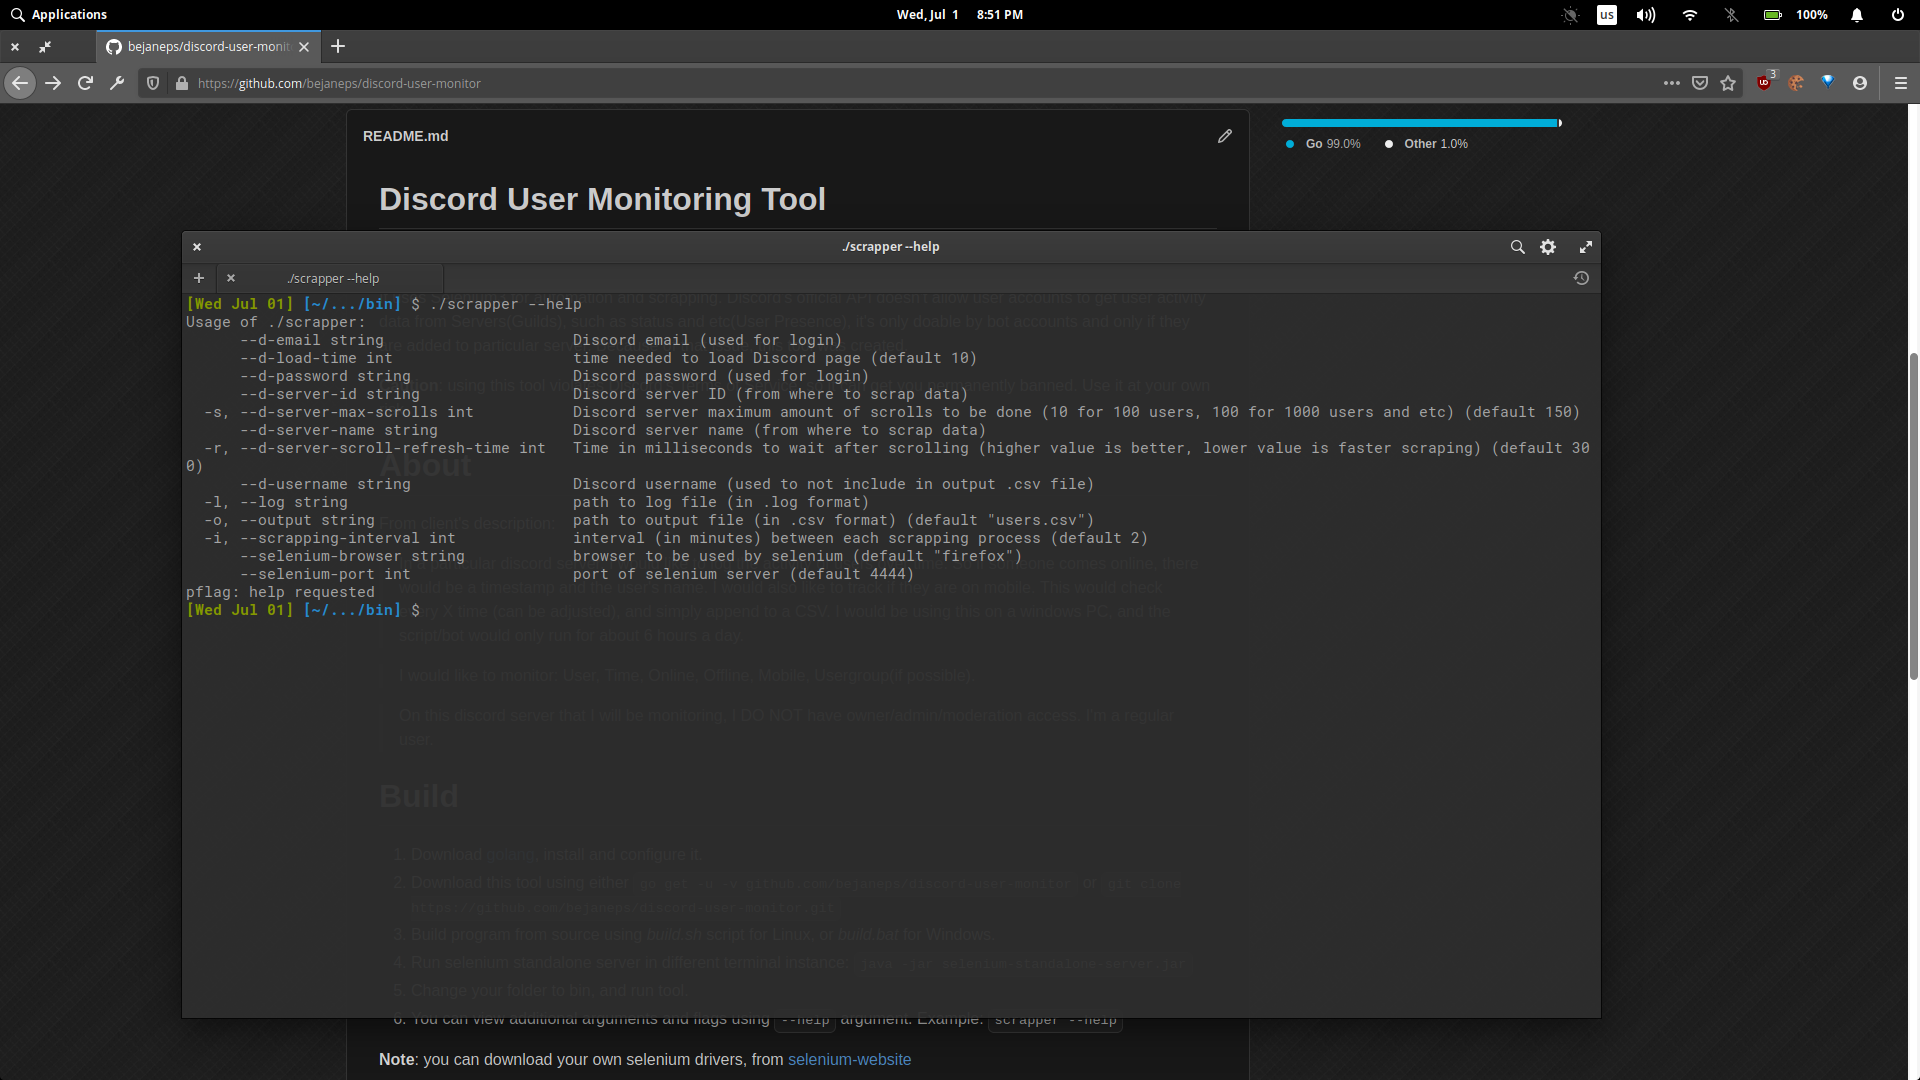This screenshot has width=1920, height=1080.
Task: Click the terminal prompt line at the bottom
Action: [x=303, y=610]
